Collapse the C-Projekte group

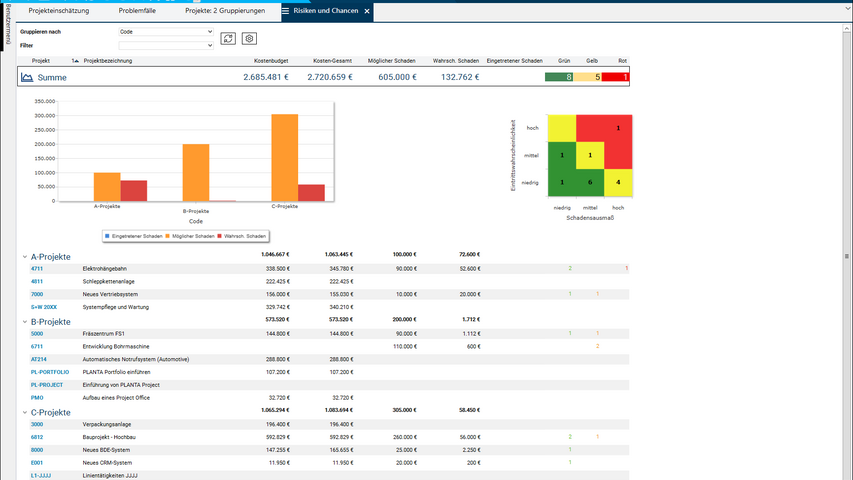[x=25, y=412]
